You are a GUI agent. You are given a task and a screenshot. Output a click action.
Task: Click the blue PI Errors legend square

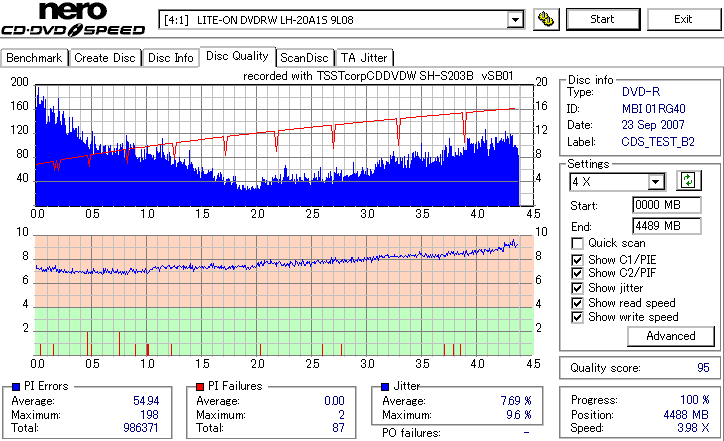point(16,387)
